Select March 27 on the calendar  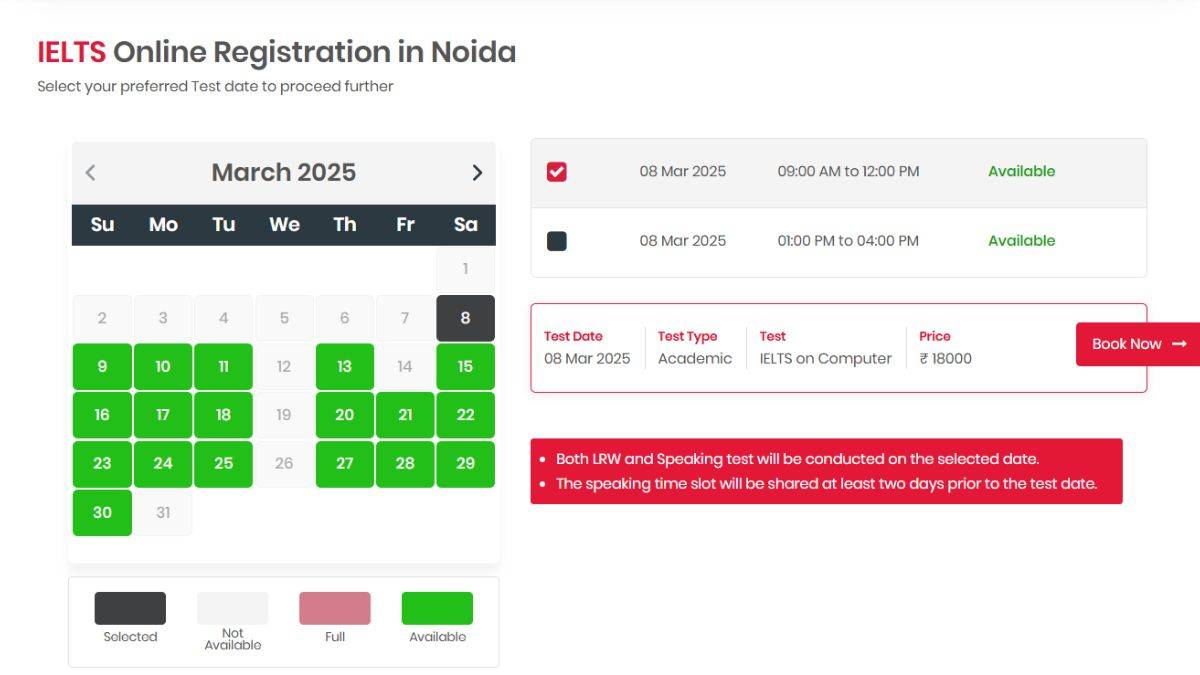click(x=344, y=463)
